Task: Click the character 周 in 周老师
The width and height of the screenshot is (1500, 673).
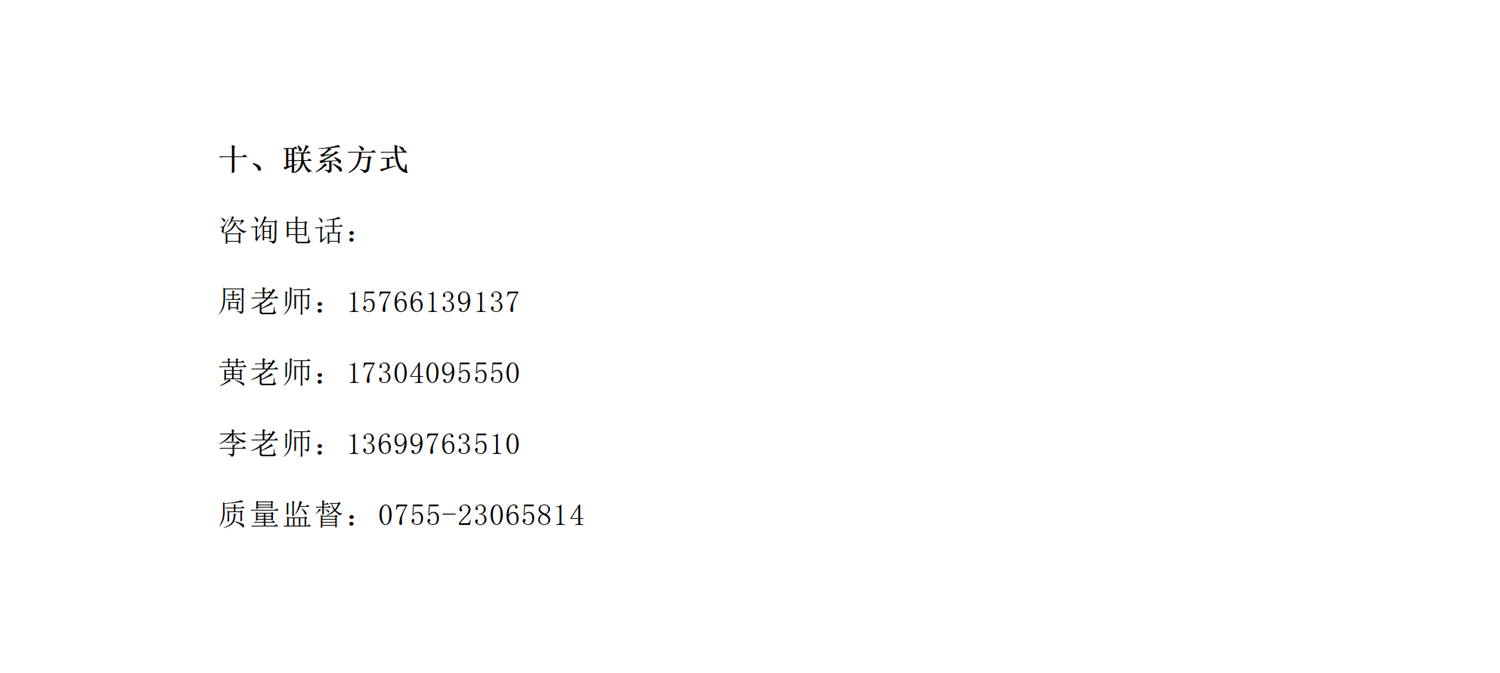Action: click(234, 302)
